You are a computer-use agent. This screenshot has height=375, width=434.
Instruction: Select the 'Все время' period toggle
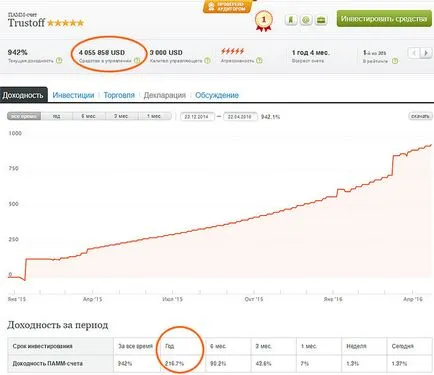[24, 116]
